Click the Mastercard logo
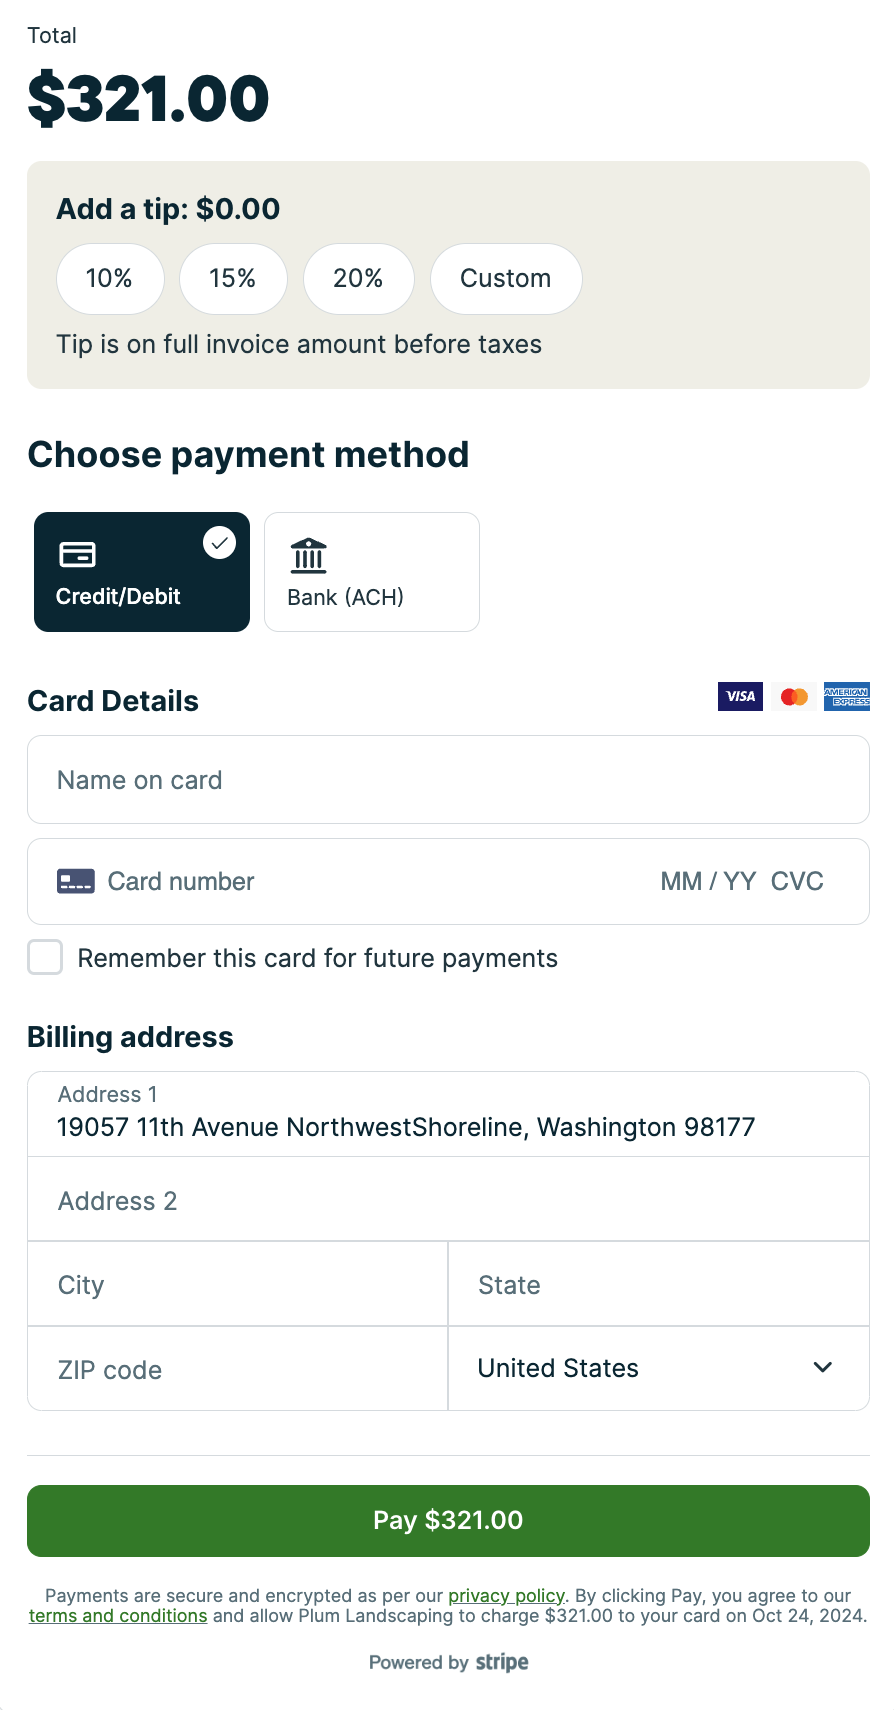The image size is (894, 1710). (794, 697)
